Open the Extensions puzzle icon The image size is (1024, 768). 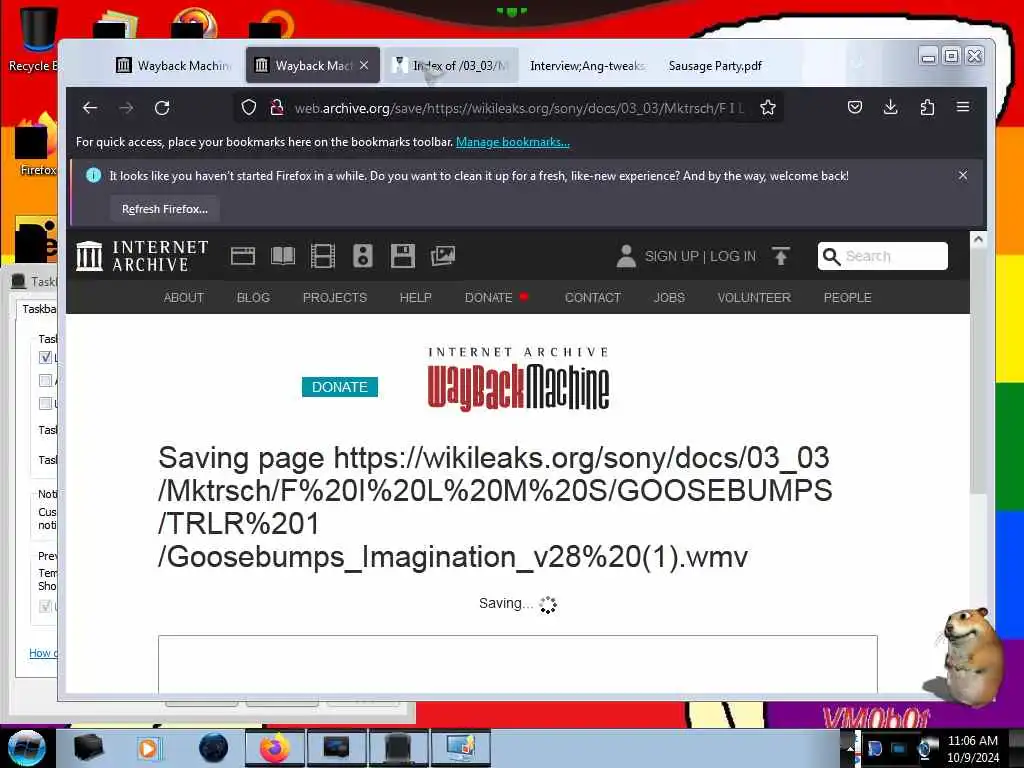[x=927, y=107]
